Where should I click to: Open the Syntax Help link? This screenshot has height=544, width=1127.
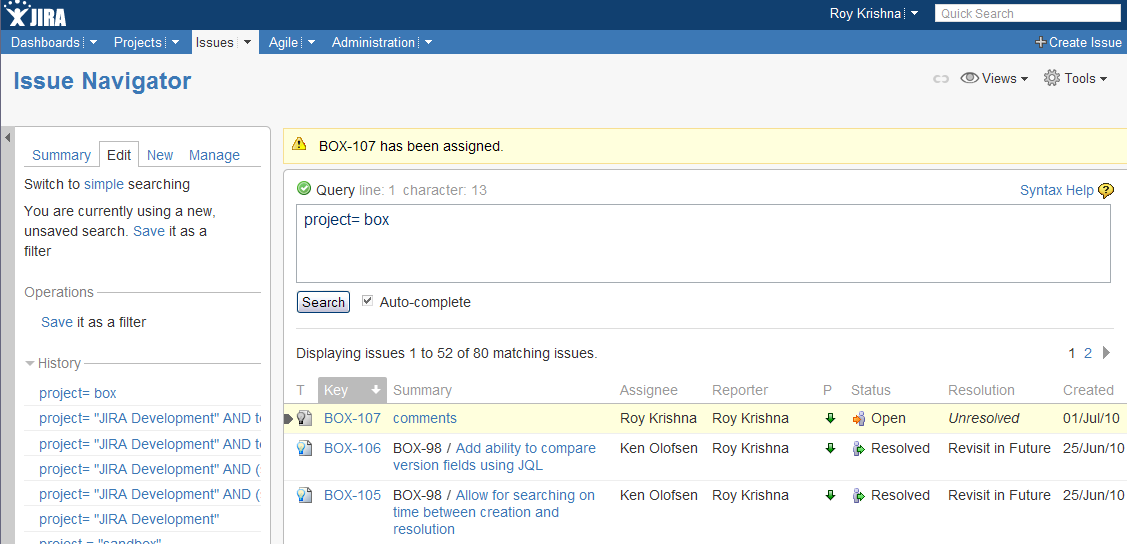(x=1057, y=190)
